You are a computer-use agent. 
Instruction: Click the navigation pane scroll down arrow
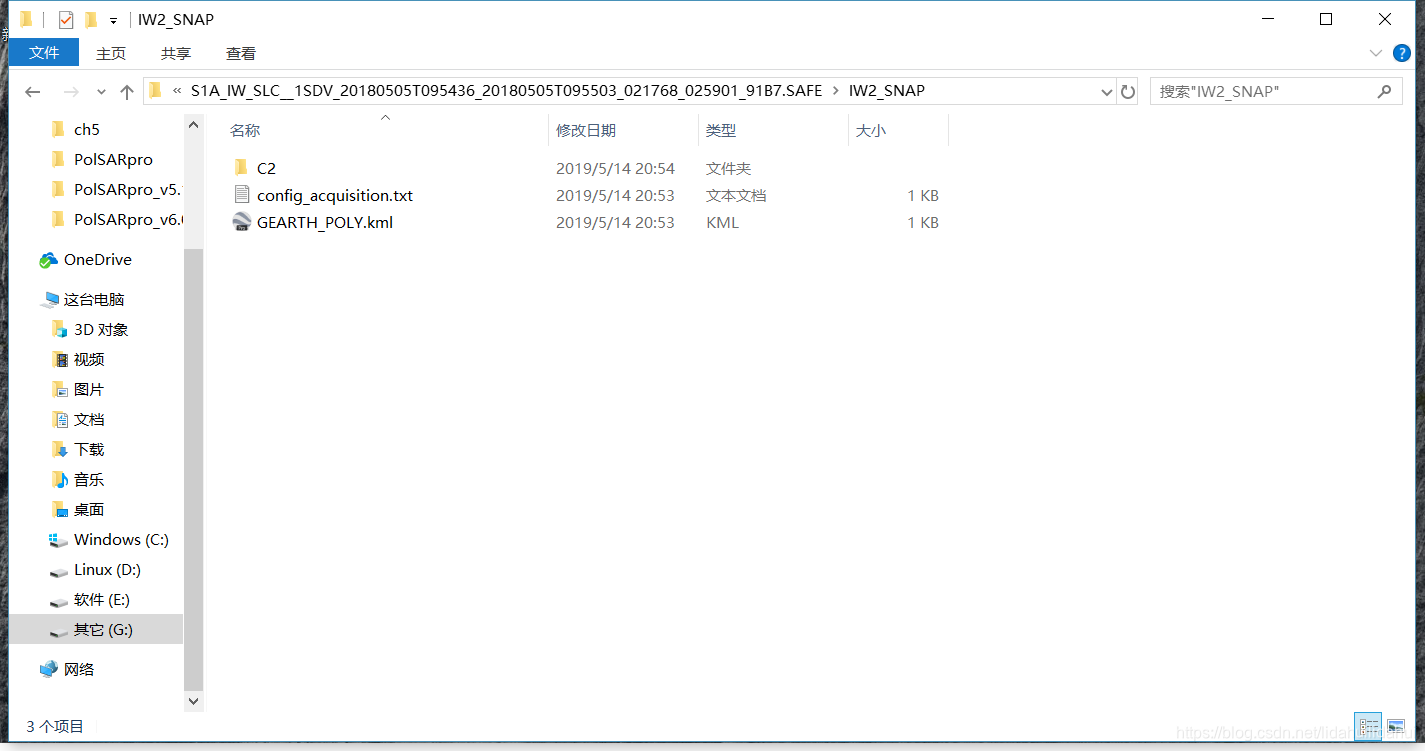pyautogui.click(x=194, y=702)
